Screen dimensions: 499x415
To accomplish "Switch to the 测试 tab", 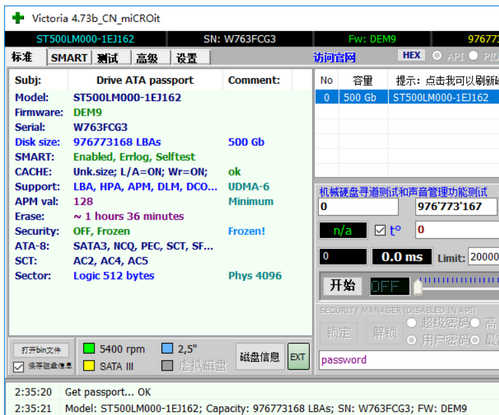I will point(107,58).
